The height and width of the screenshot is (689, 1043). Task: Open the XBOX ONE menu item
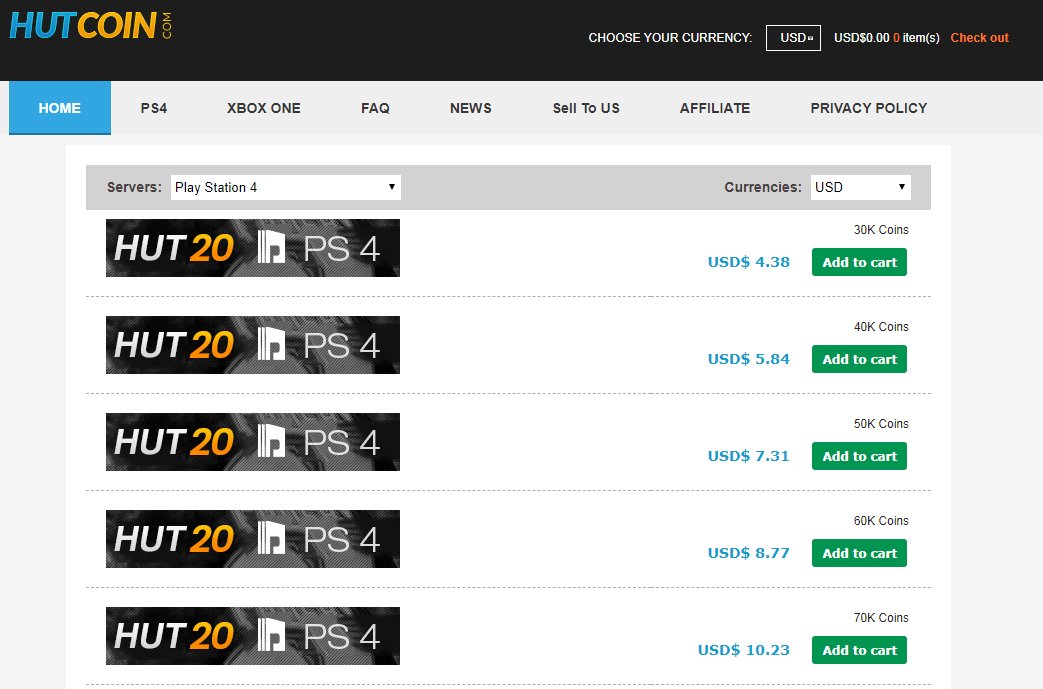click(263, 108)
